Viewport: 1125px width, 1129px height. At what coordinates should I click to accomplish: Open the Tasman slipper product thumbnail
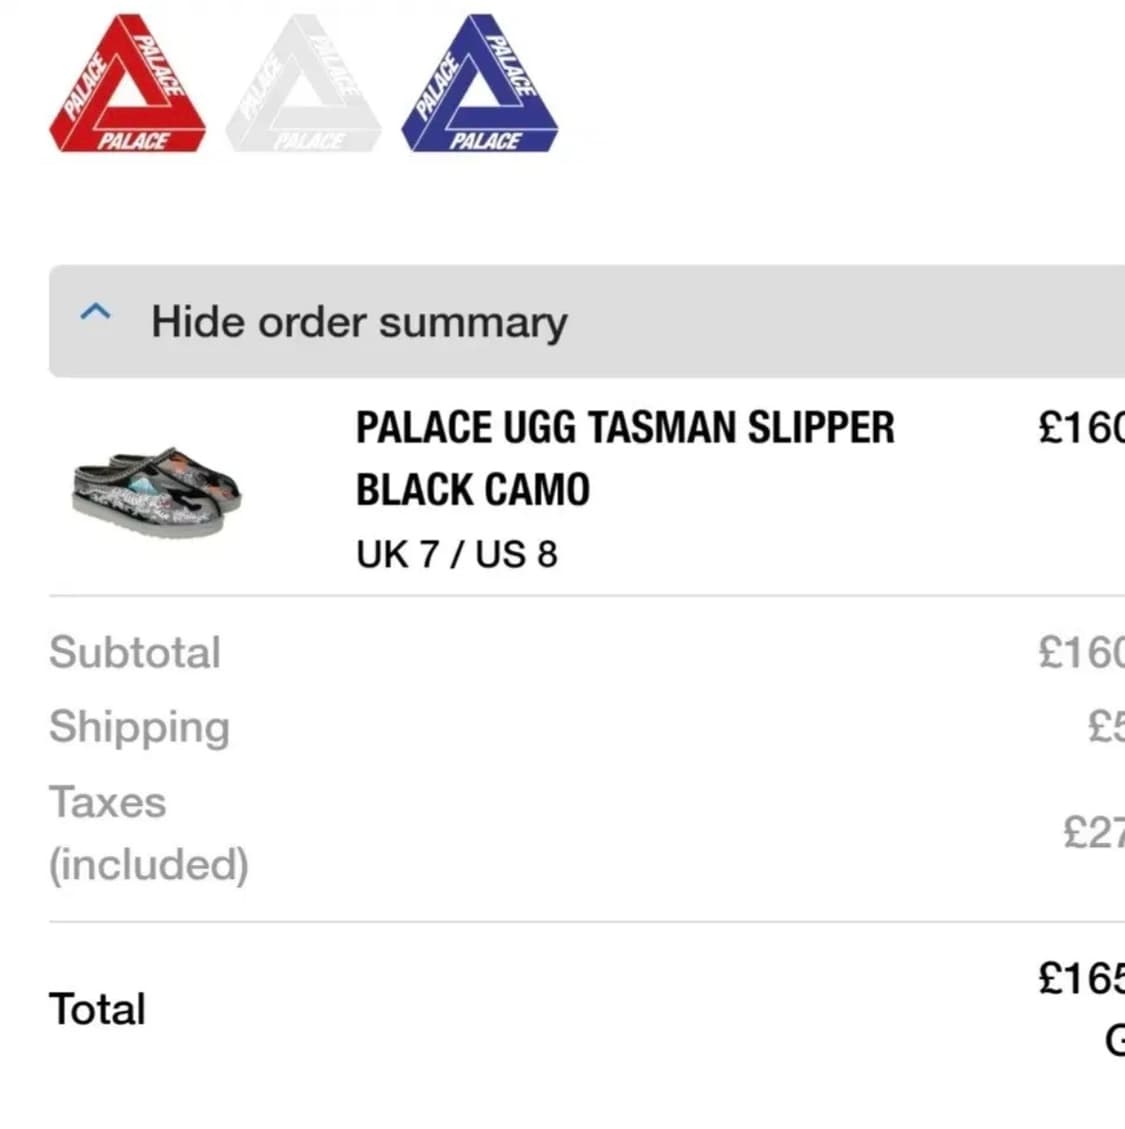157,491
